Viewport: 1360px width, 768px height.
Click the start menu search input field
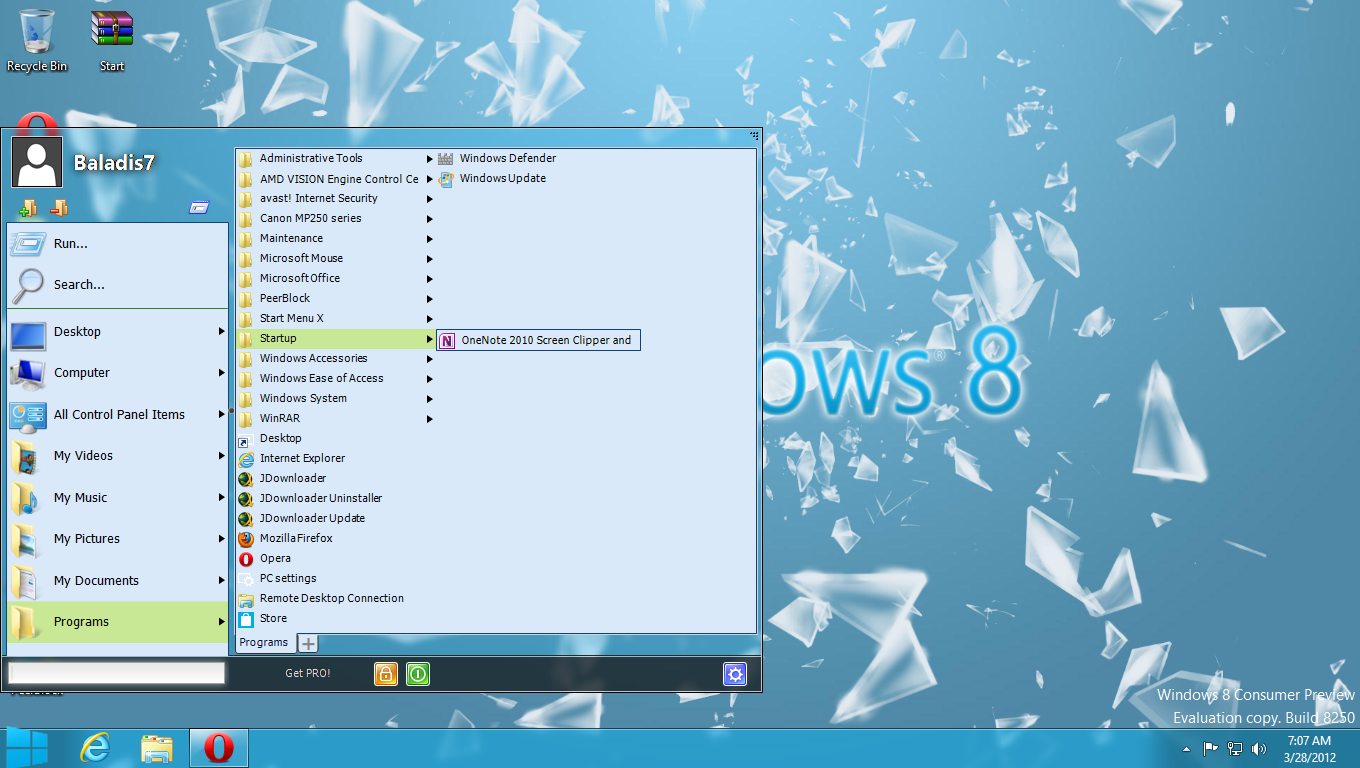(115, 673)
